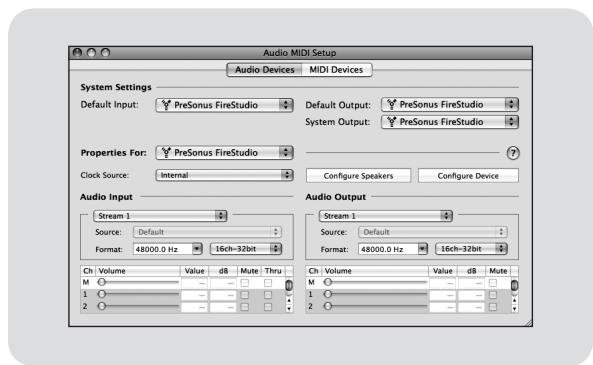The height and width of the screenshot is (365, 593).
Task: Minimize the Audio MIDI Setup window
Action: tap(91, 53)
